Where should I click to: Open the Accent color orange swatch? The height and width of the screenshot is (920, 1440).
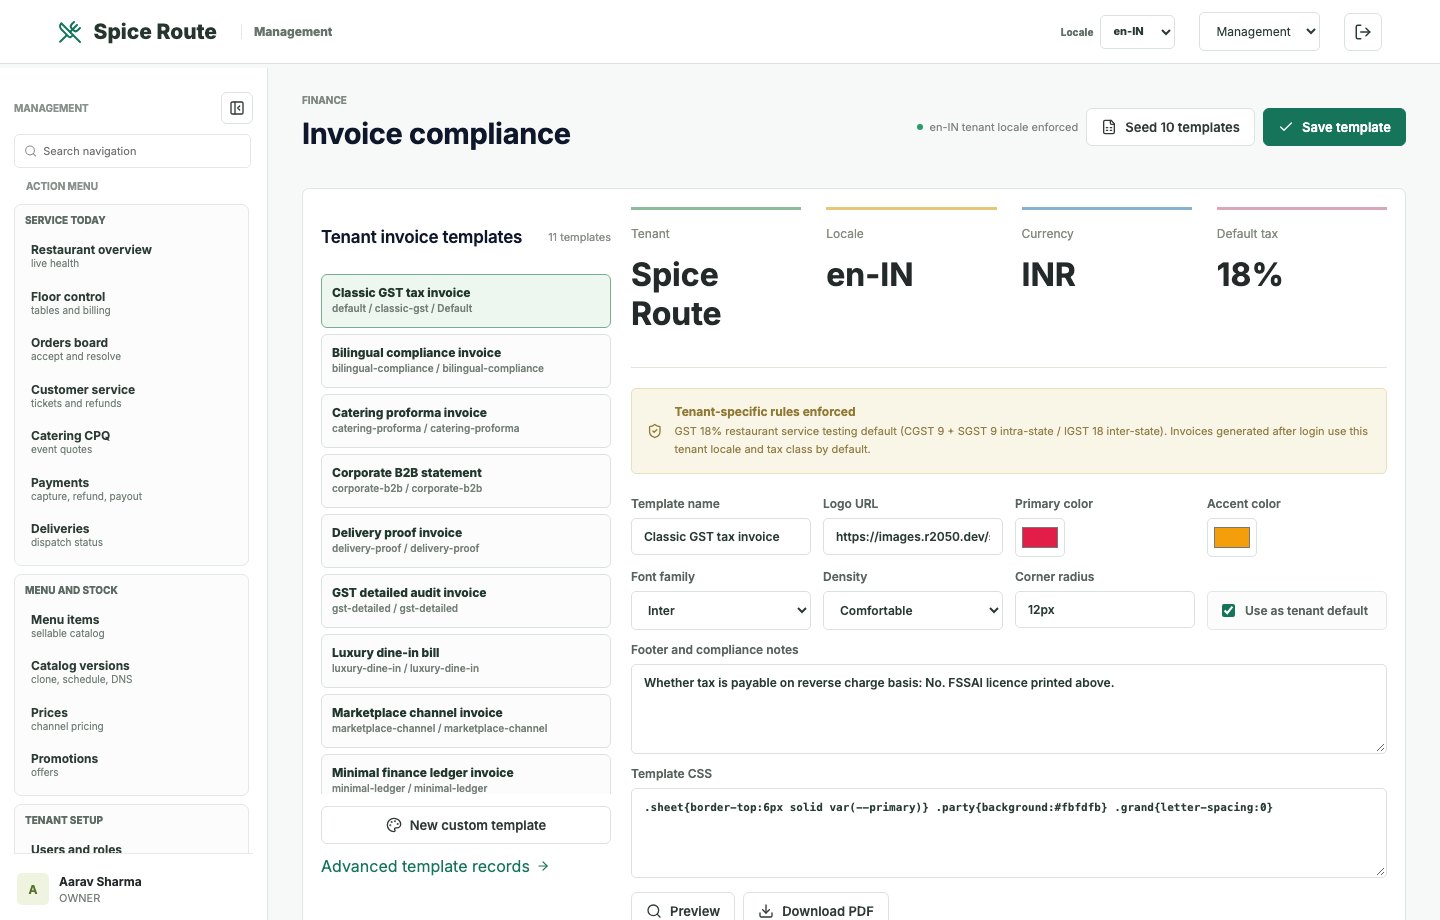[x=1232, y=537]
